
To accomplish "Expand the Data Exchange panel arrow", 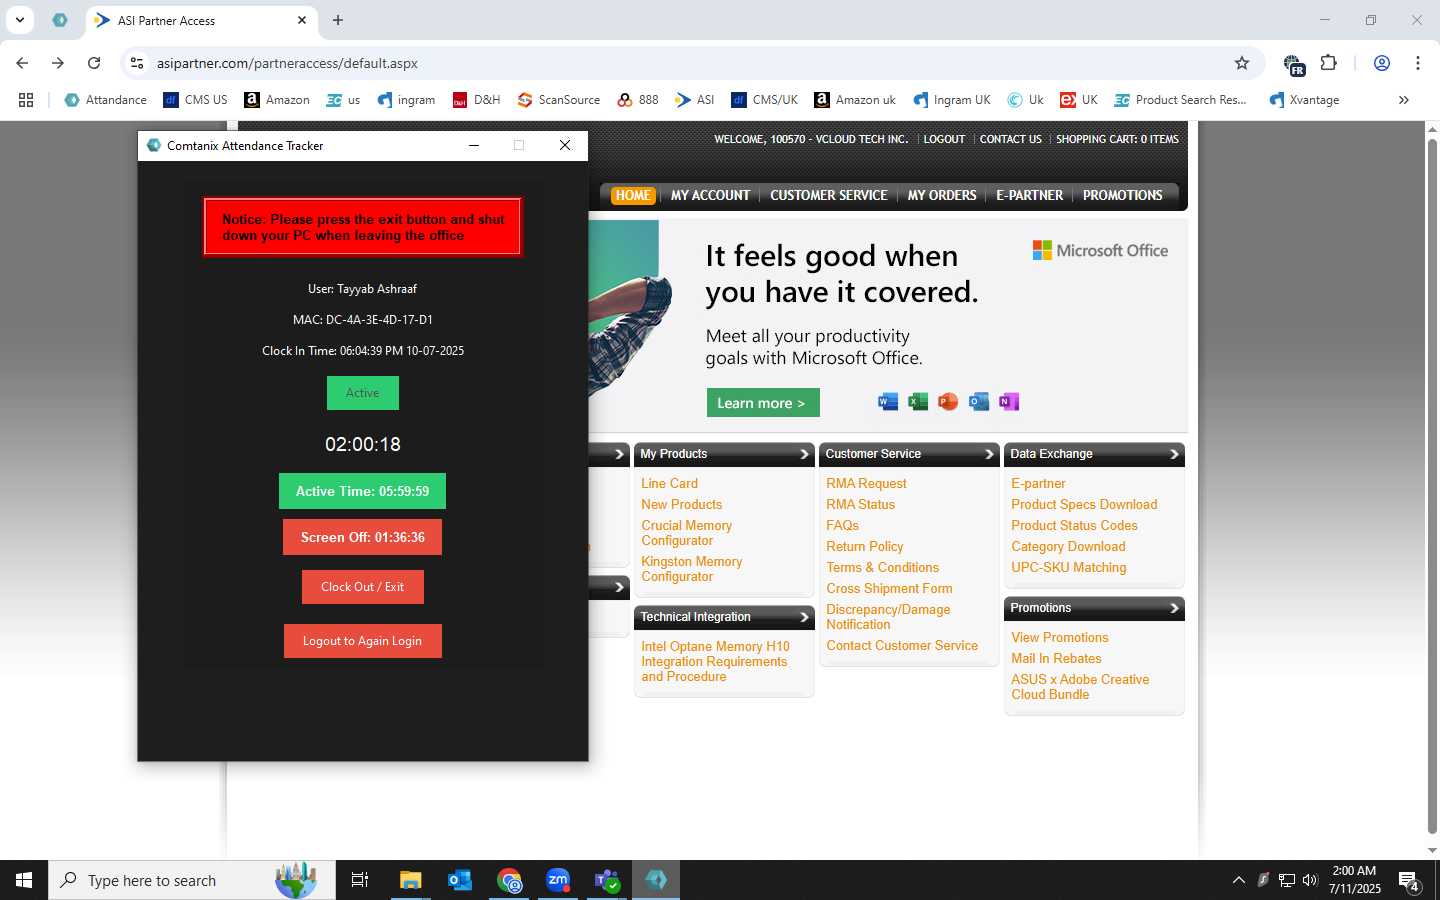I will click(x=1174, y=454).
